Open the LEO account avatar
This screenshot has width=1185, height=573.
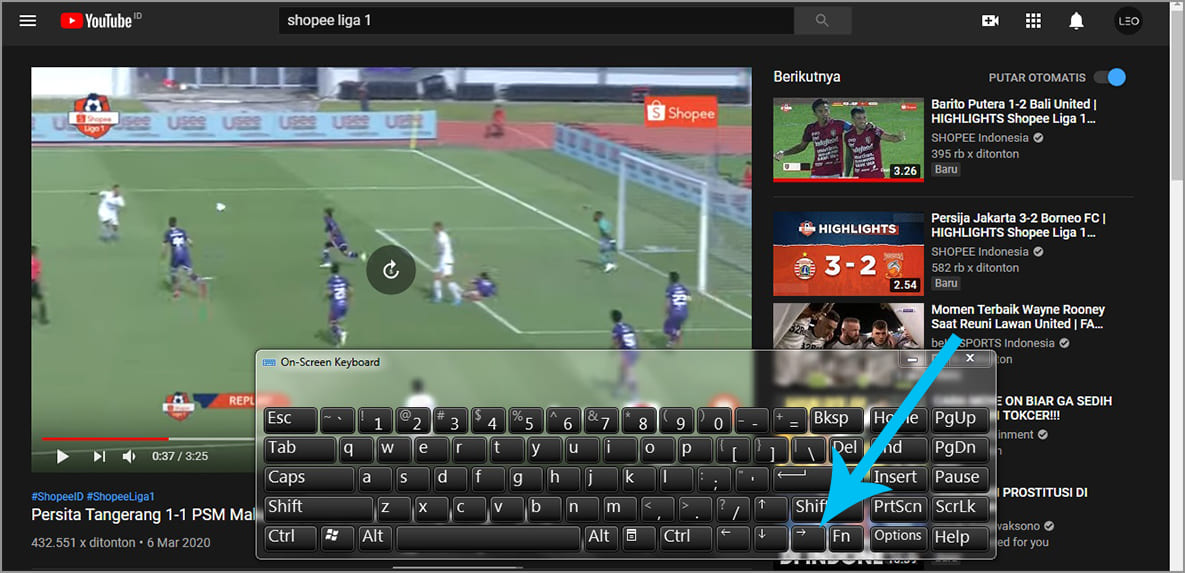tap(1128, 20)
